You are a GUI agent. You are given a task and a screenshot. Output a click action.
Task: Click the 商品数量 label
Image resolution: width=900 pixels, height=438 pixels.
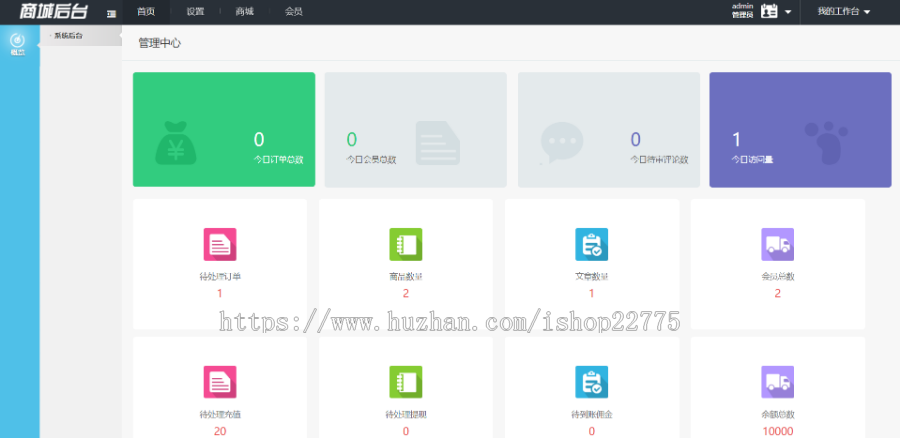(x=406, y=277)
